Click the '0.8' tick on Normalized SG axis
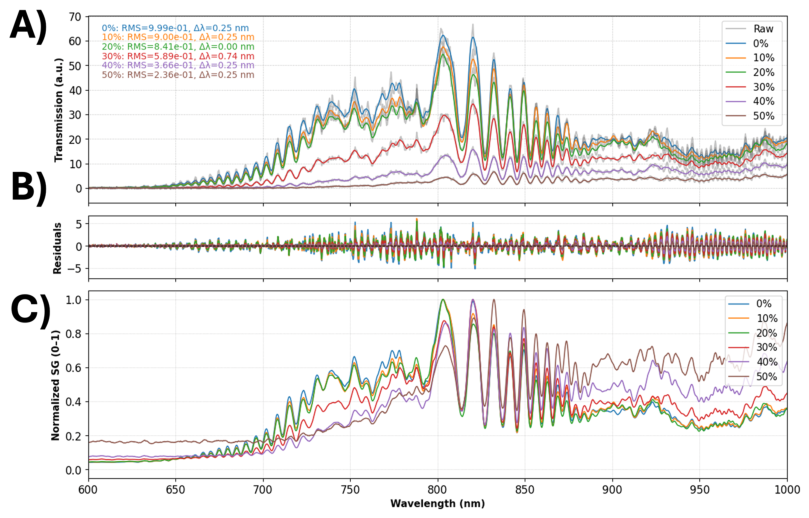The height and width of the screenshot is (518, 809). coord(75,334)
